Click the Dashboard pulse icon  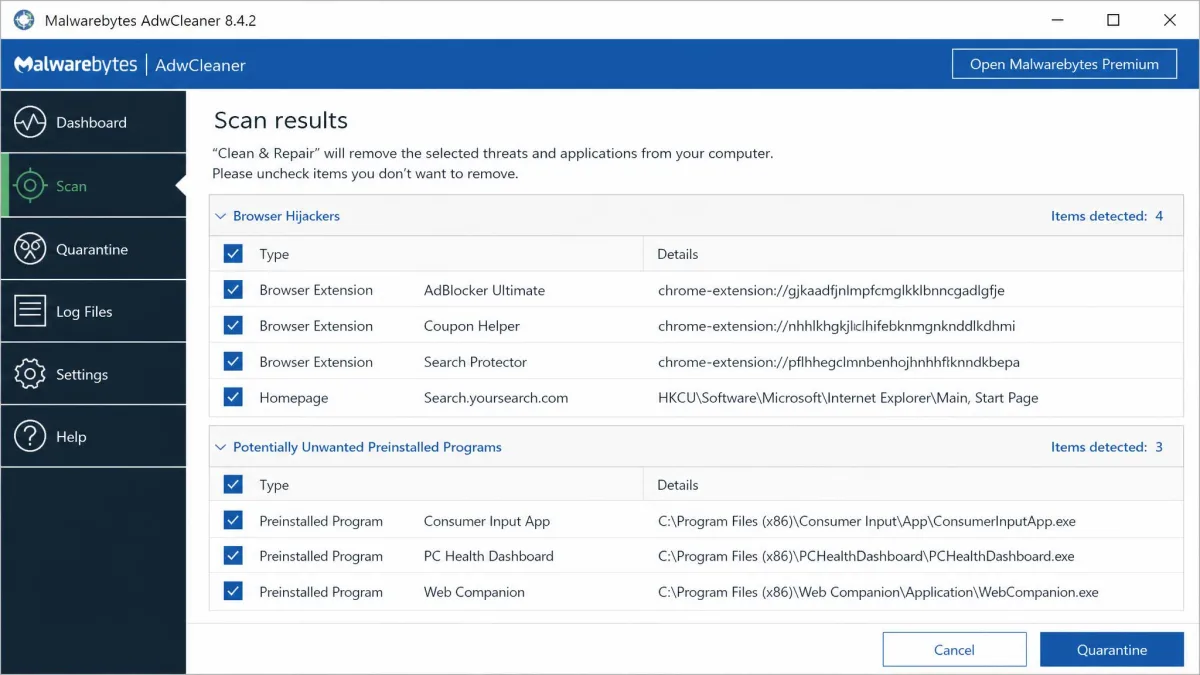pyautogui.click(x=30, y=122)
